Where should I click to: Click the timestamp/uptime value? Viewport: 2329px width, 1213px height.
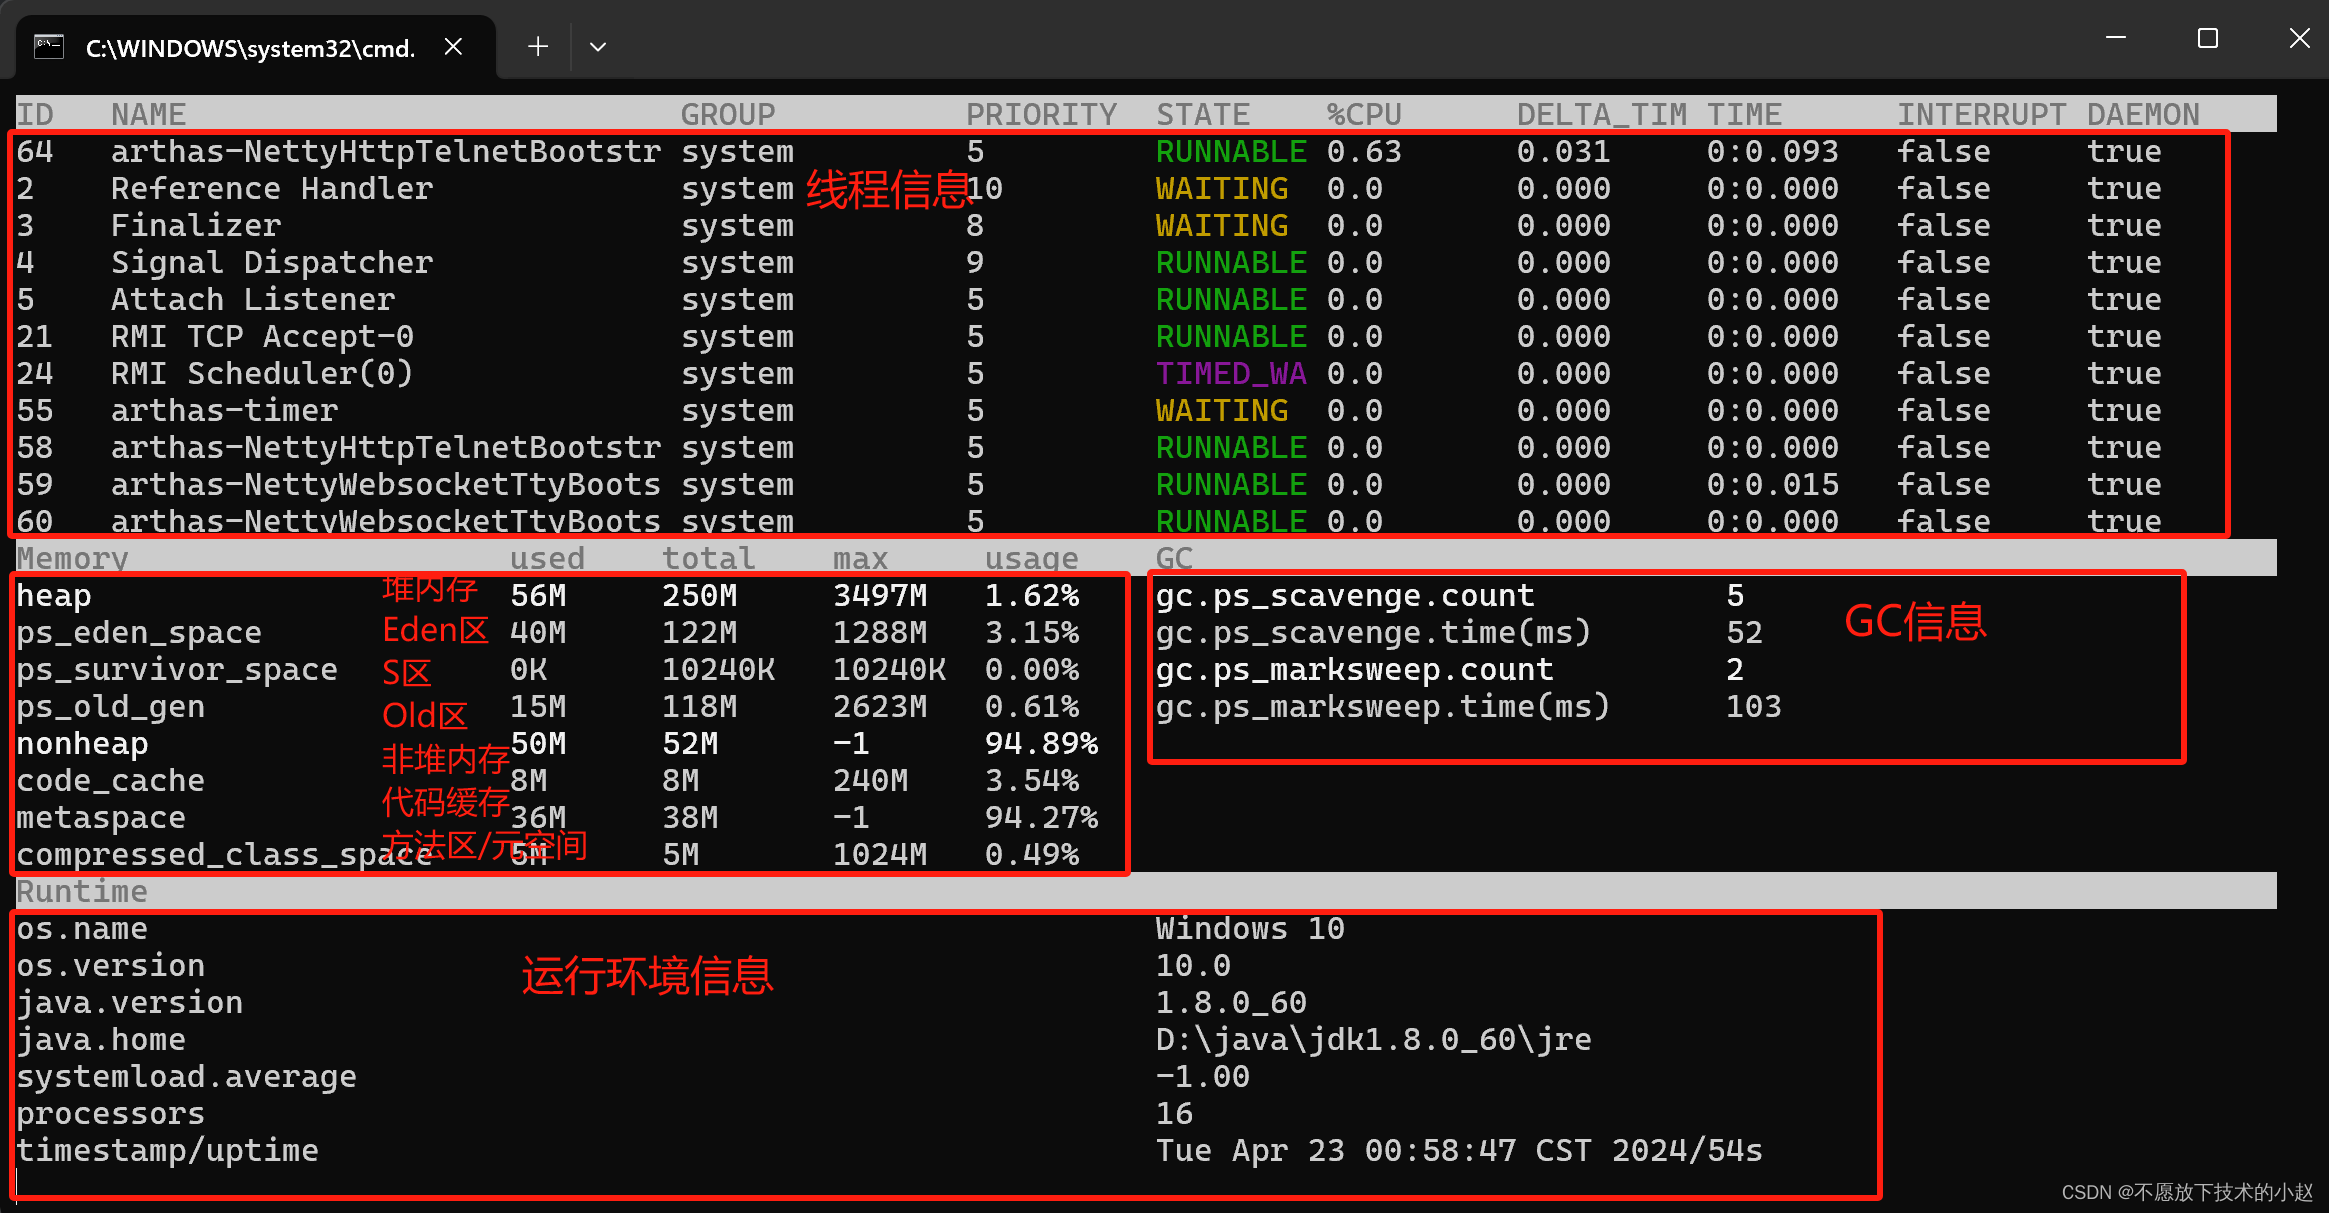(x=1458, y=1151)
